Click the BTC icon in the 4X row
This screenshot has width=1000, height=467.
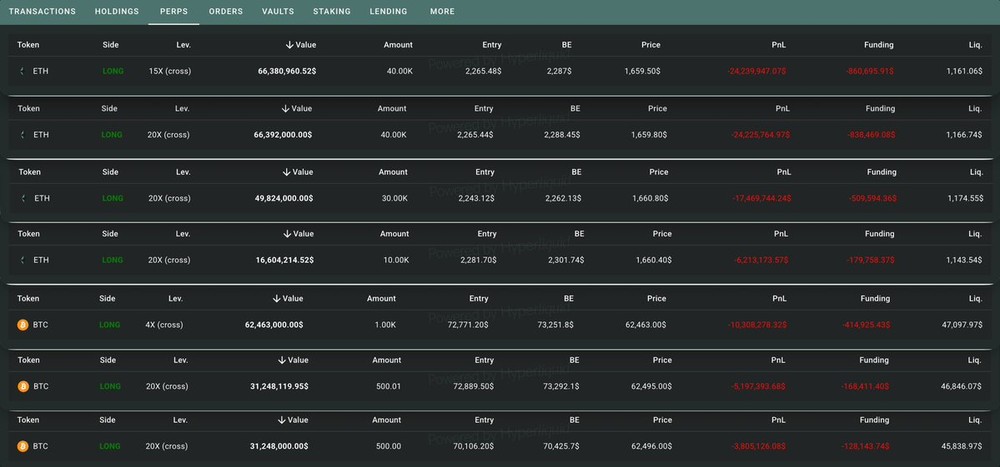point(23,325)
